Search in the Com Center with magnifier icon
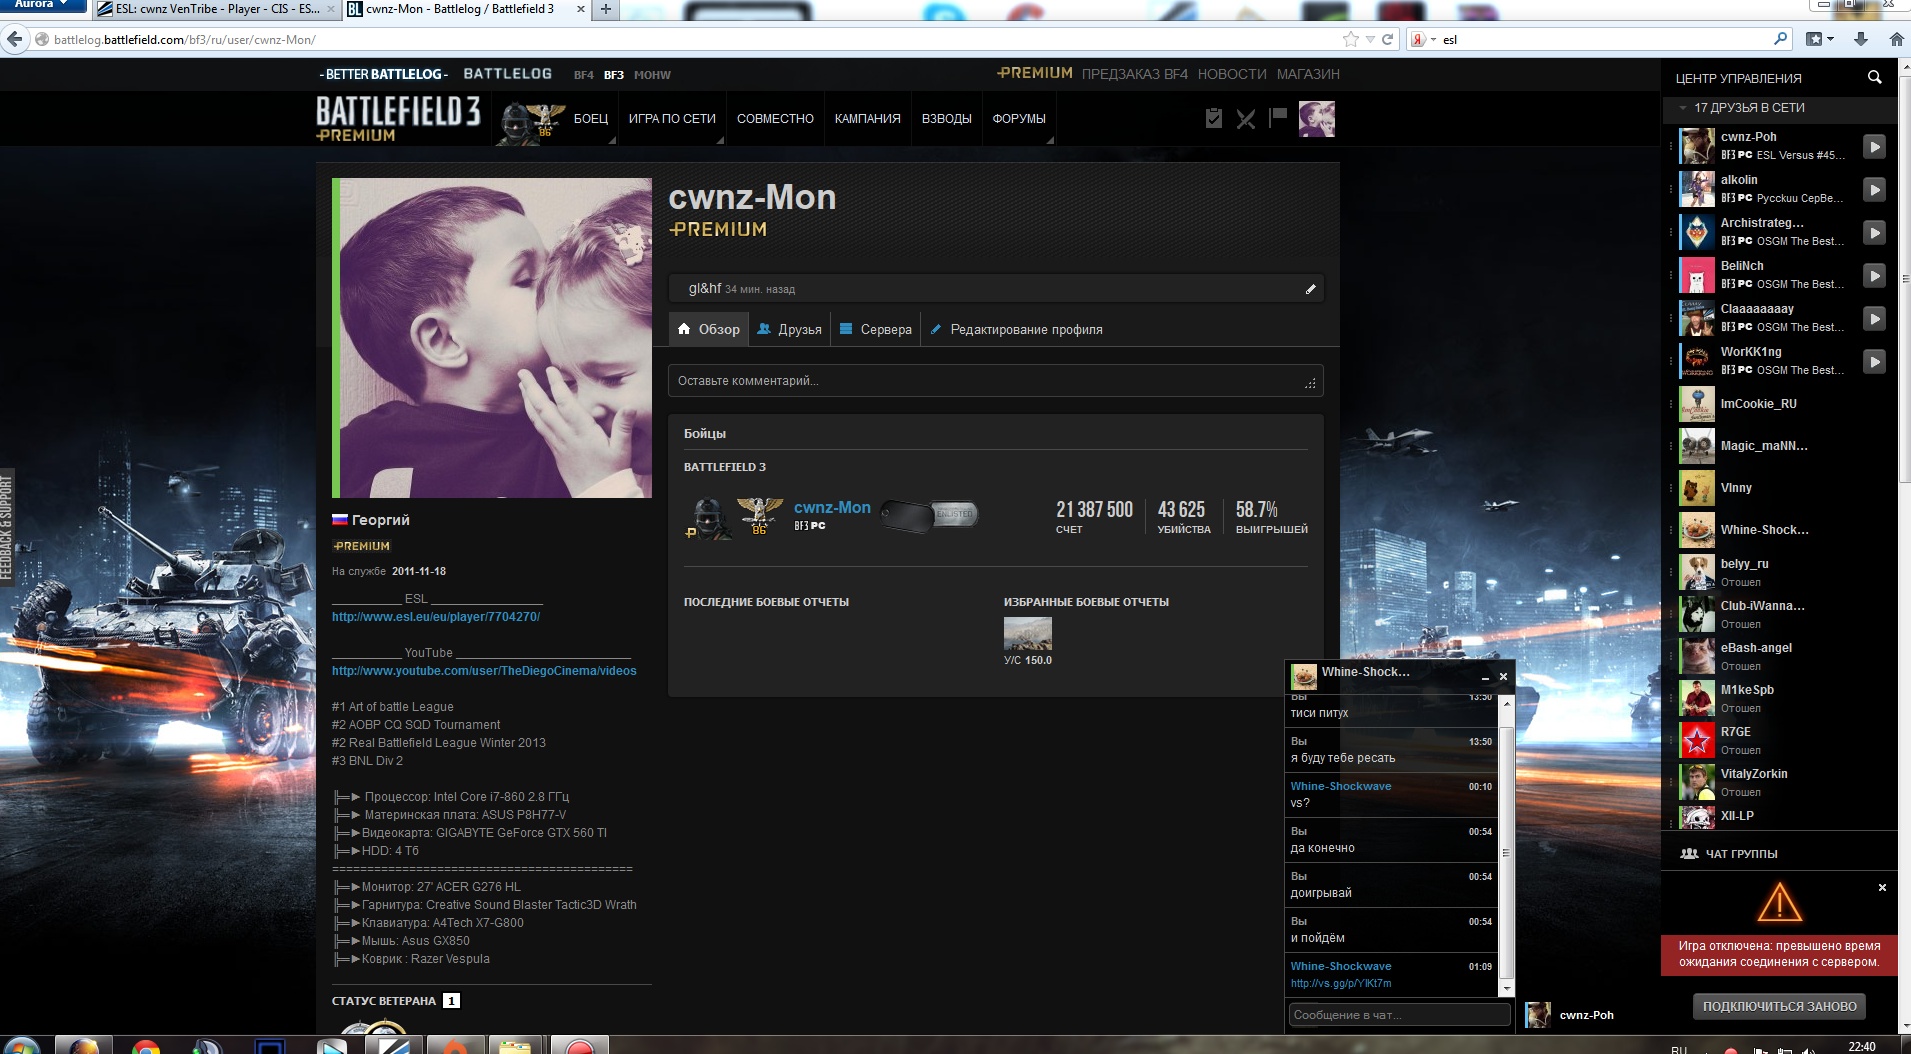 pyautogui.click(x=1874, y=77)
